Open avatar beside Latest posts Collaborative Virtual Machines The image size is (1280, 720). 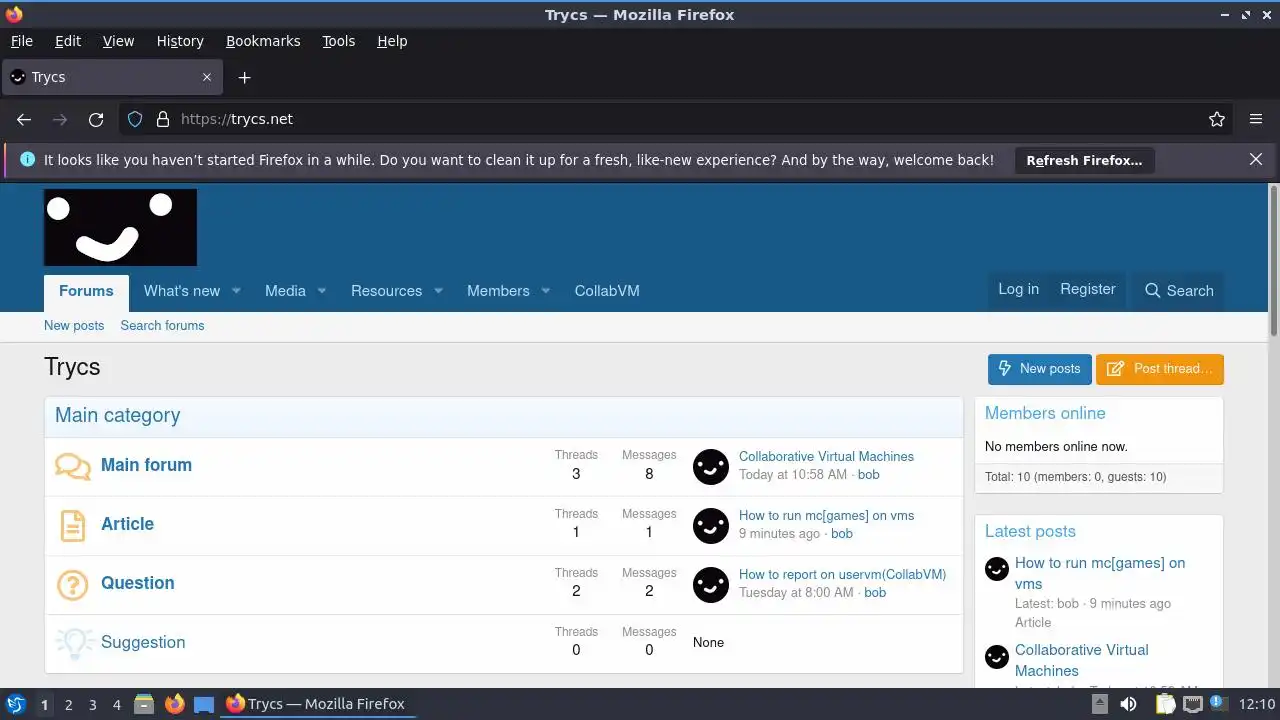pyautogui.click(x=997, y=656)
